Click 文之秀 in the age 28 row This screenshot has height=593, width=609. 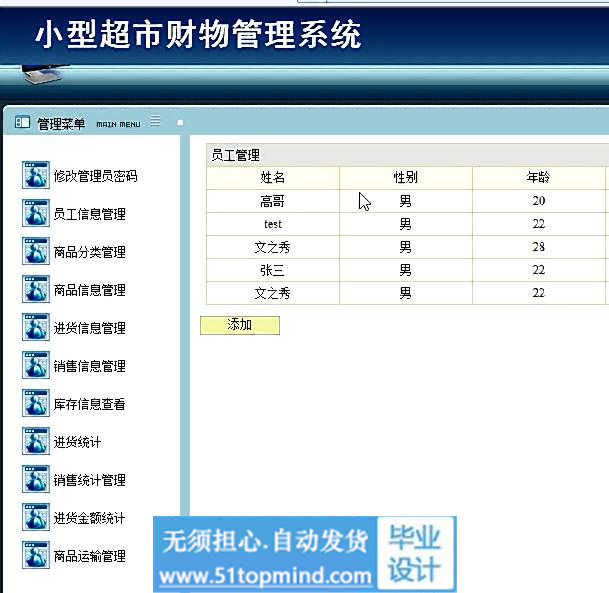tap(273, 247)
